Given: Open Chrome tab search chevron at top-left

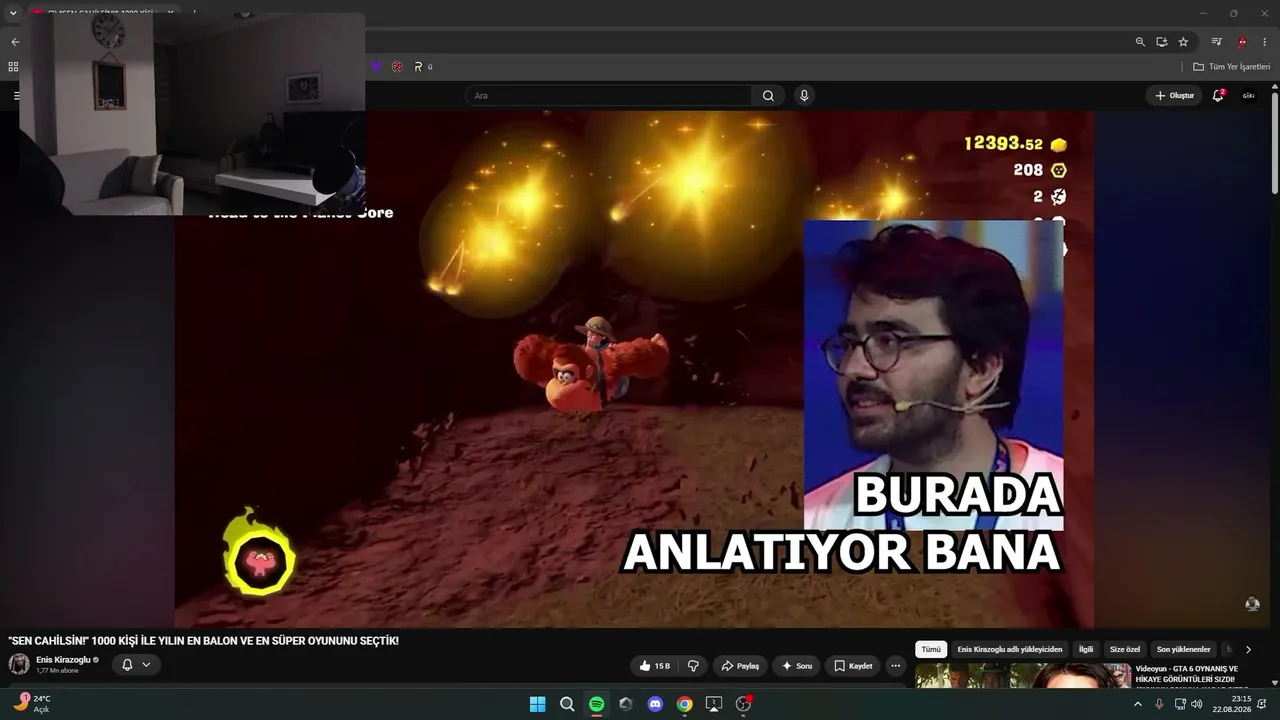Looking at the screenshot, I should tap(13, 13).
